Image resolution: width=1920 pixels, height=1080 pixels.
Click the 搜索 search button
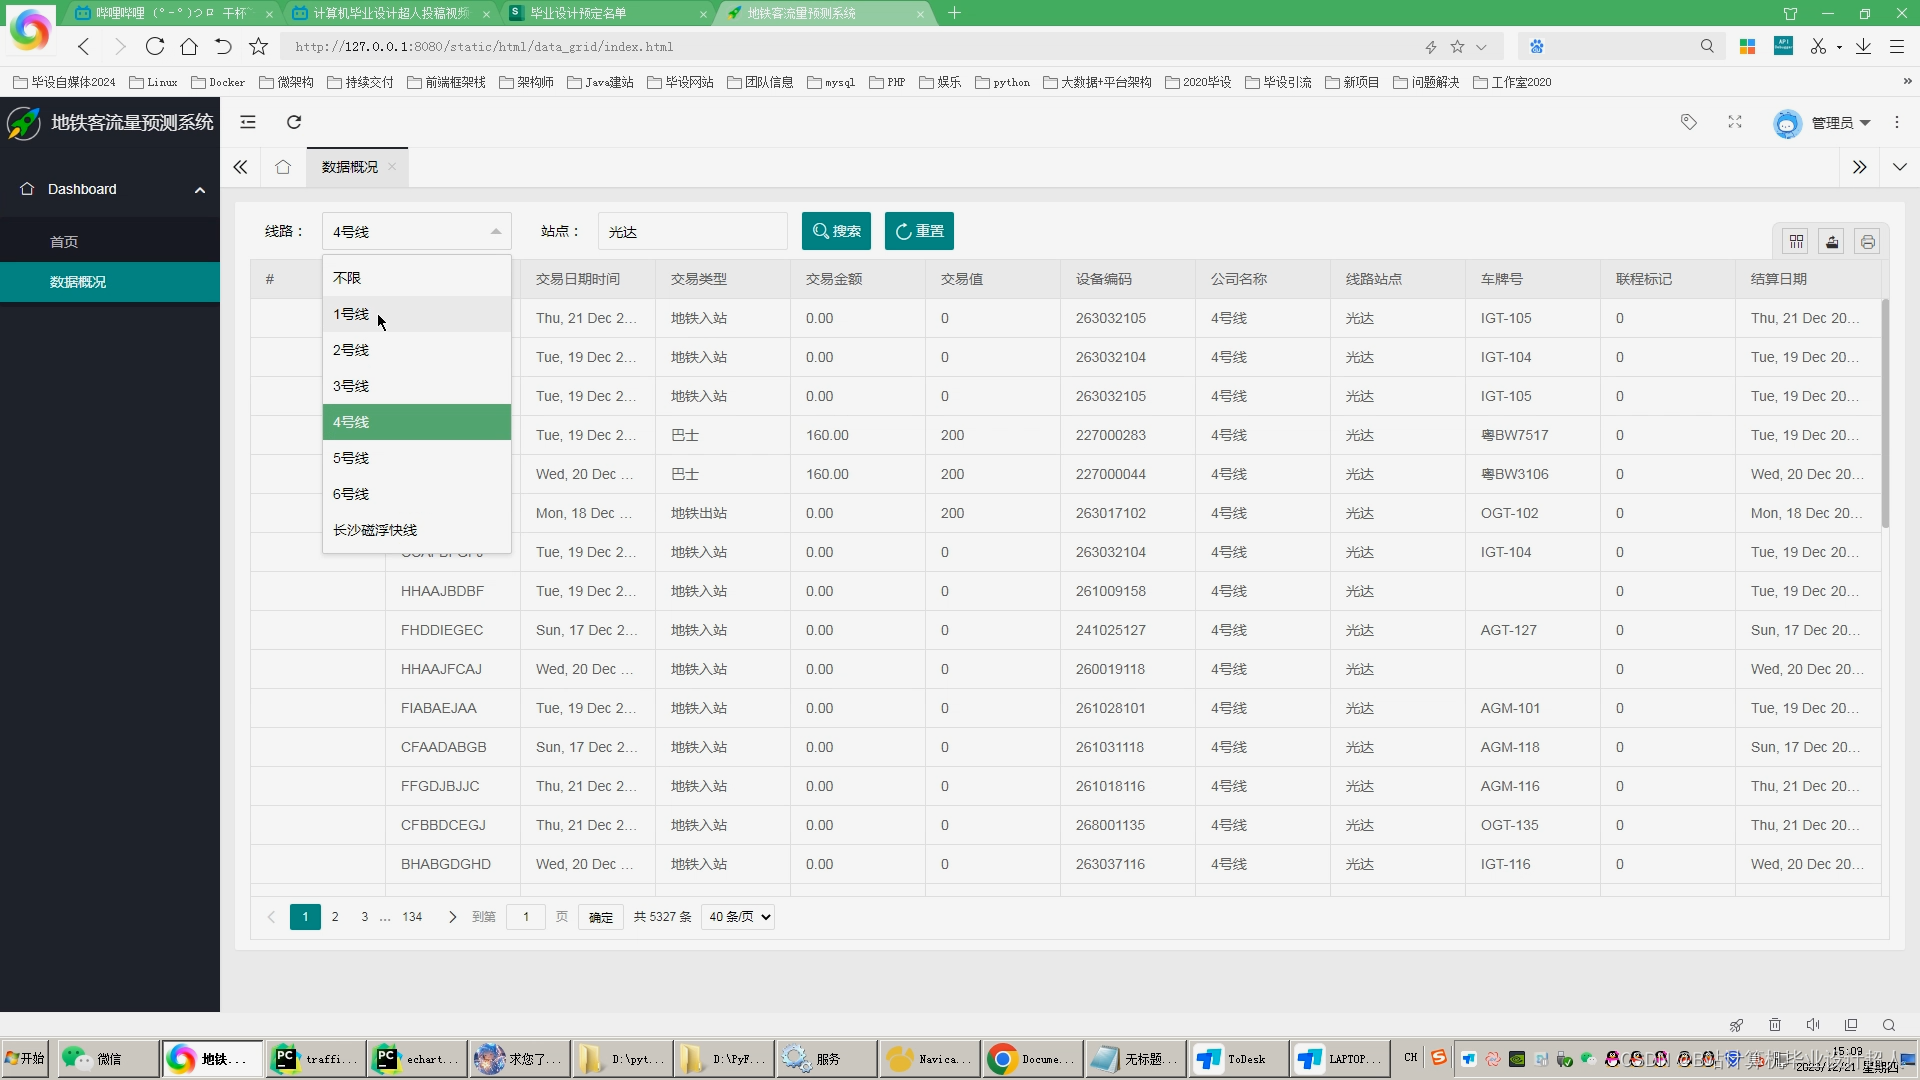pos(836,231)
